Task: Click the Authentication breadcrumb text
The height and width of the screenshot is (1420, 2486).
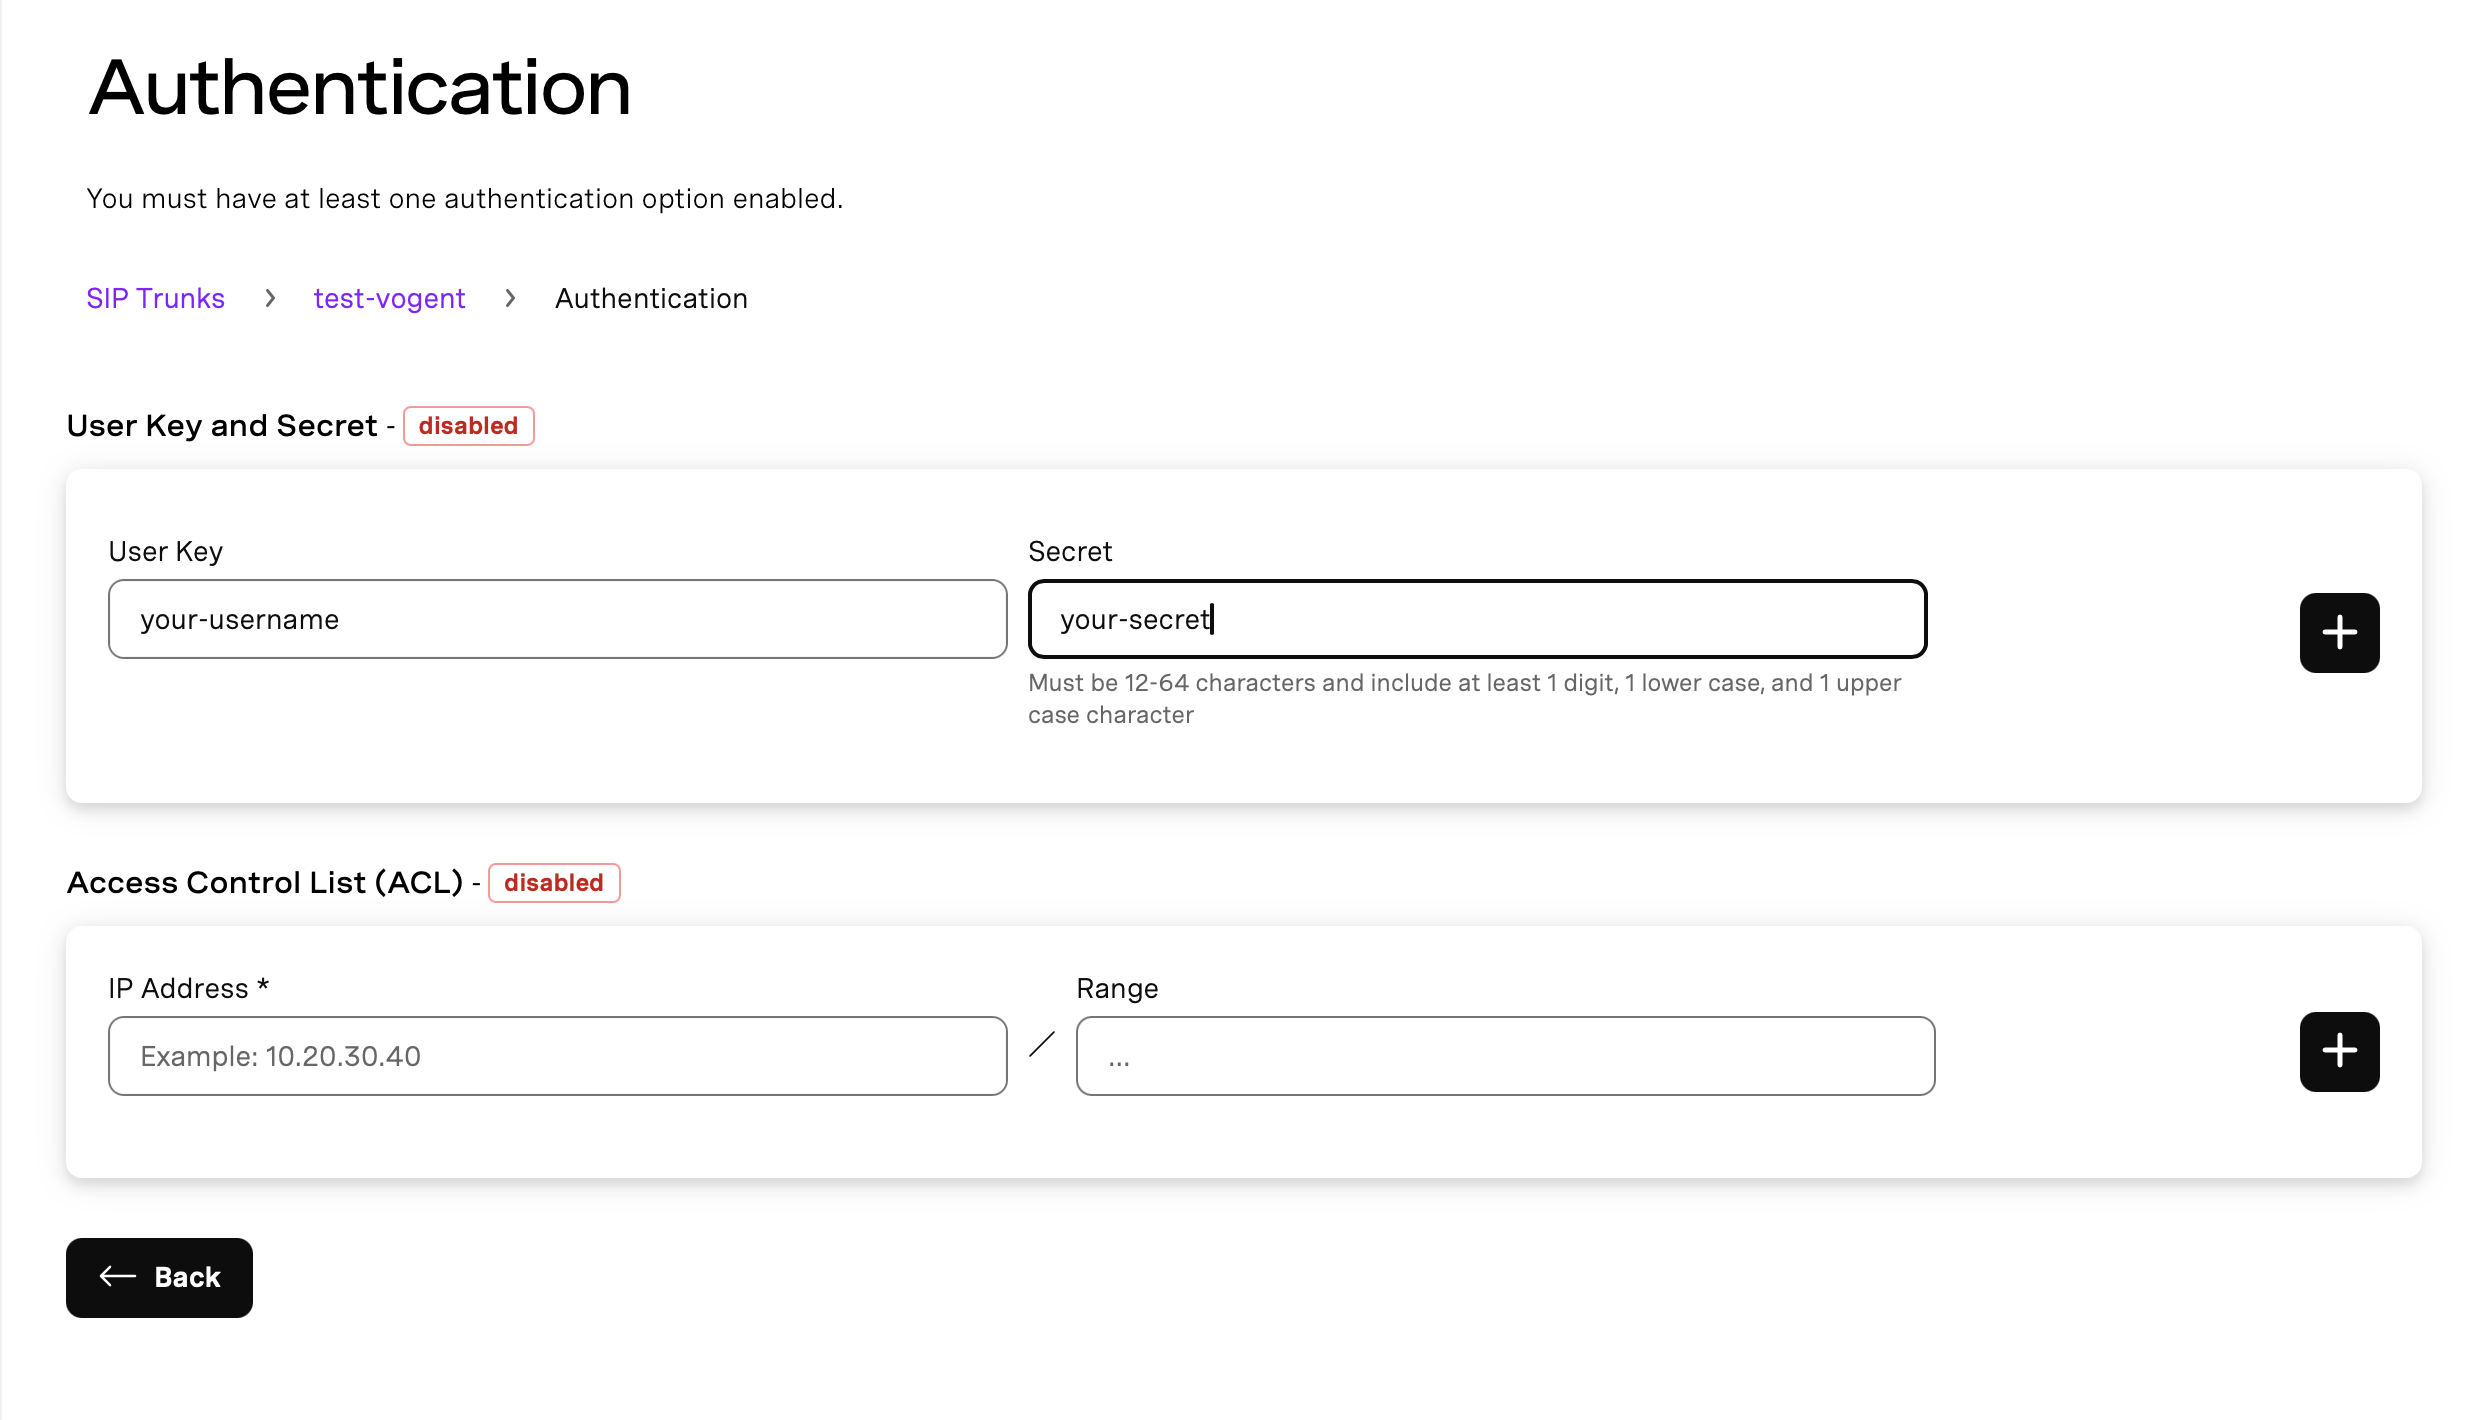Action: [651, 298]
